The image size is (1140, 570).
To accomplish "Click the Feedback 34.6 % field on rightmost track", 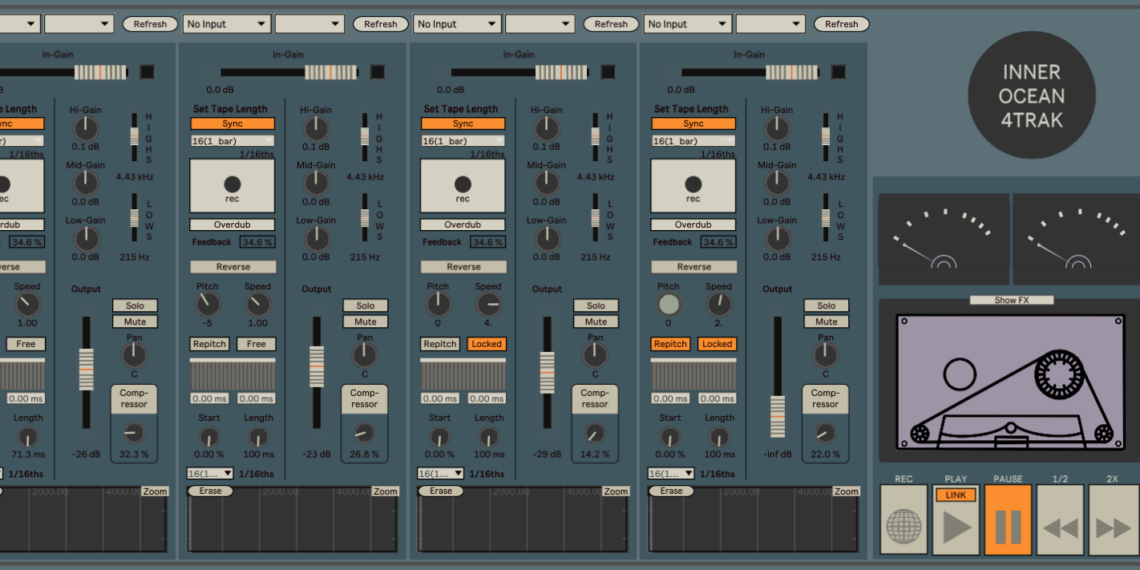I will pos(717,243).
